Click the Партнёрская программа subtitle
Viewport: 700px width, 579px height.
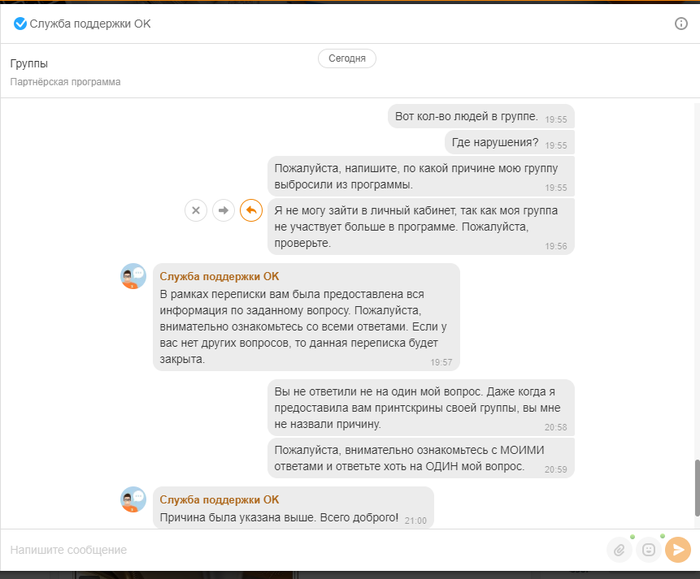click(65, 82)
